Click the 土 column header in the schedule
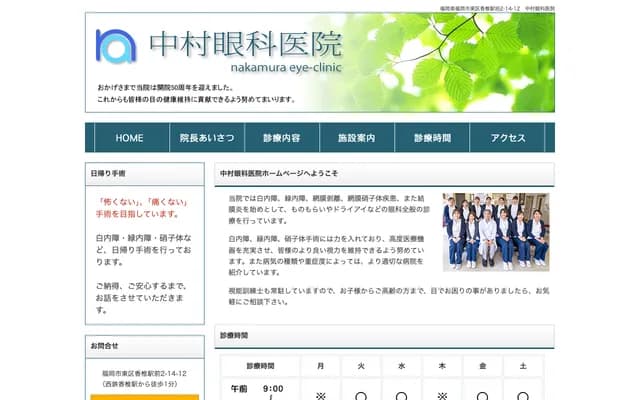Image resolution: width=640 pixels, height=400 pixels. pos(523,366)
